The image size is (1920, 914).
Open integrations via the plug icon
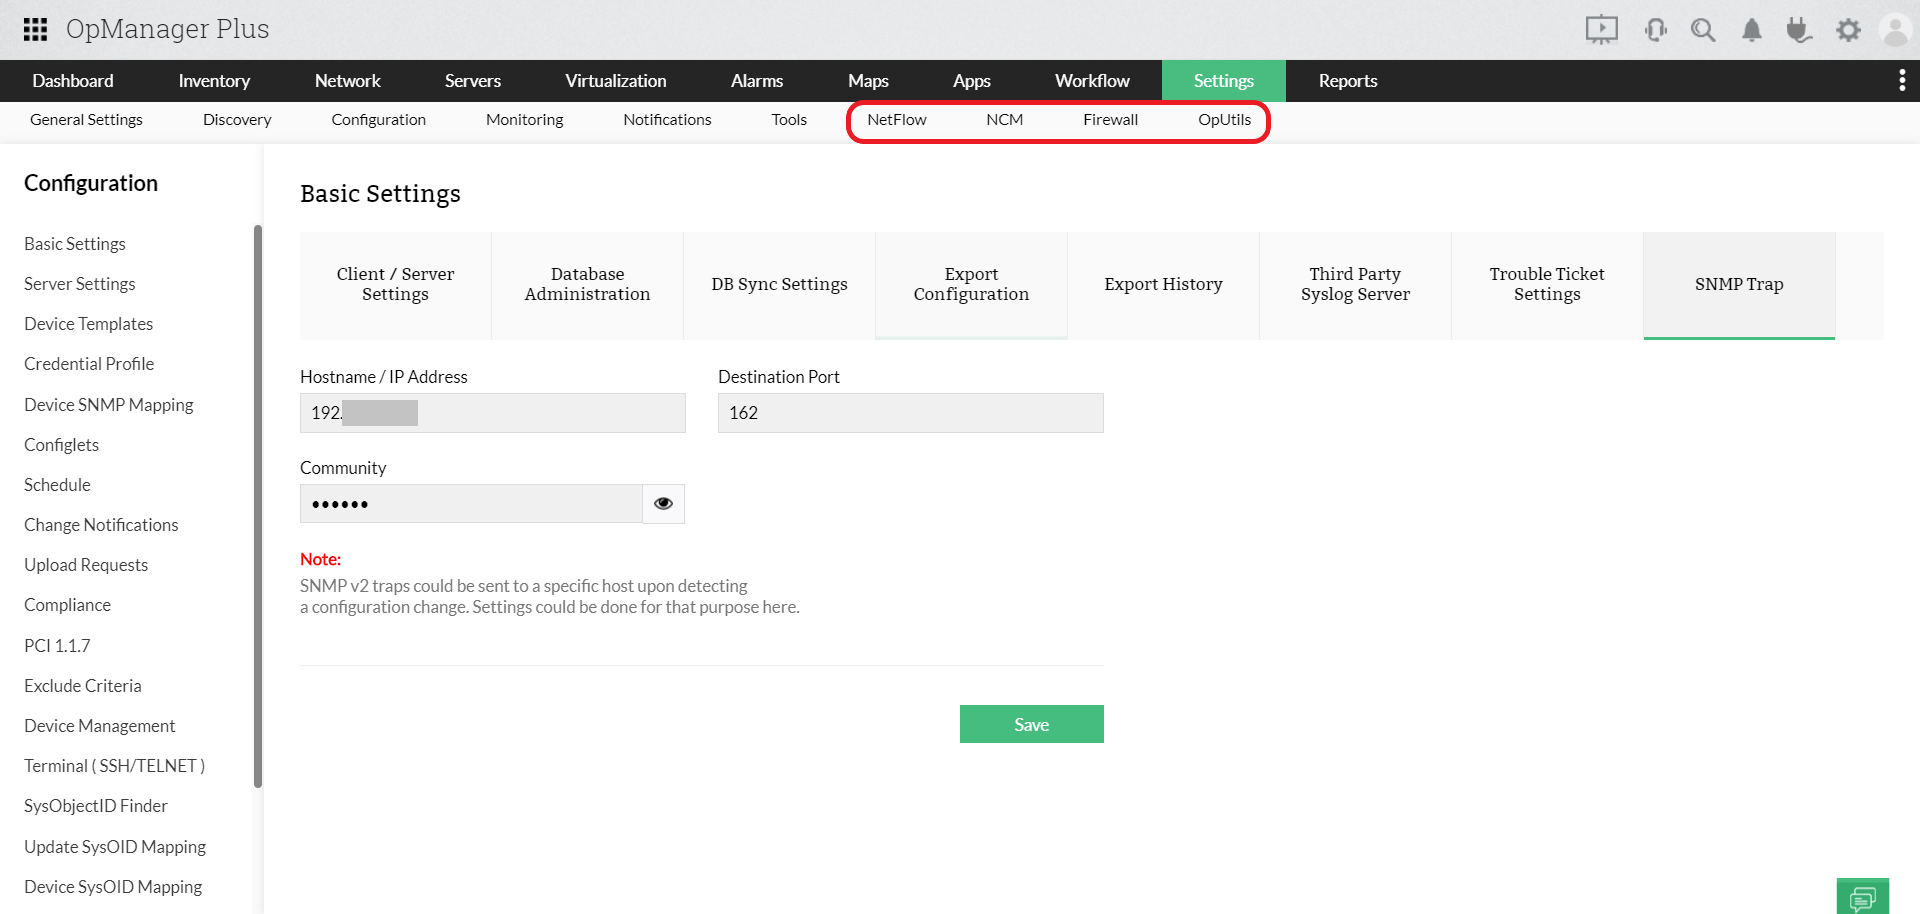pos(1799,29)
